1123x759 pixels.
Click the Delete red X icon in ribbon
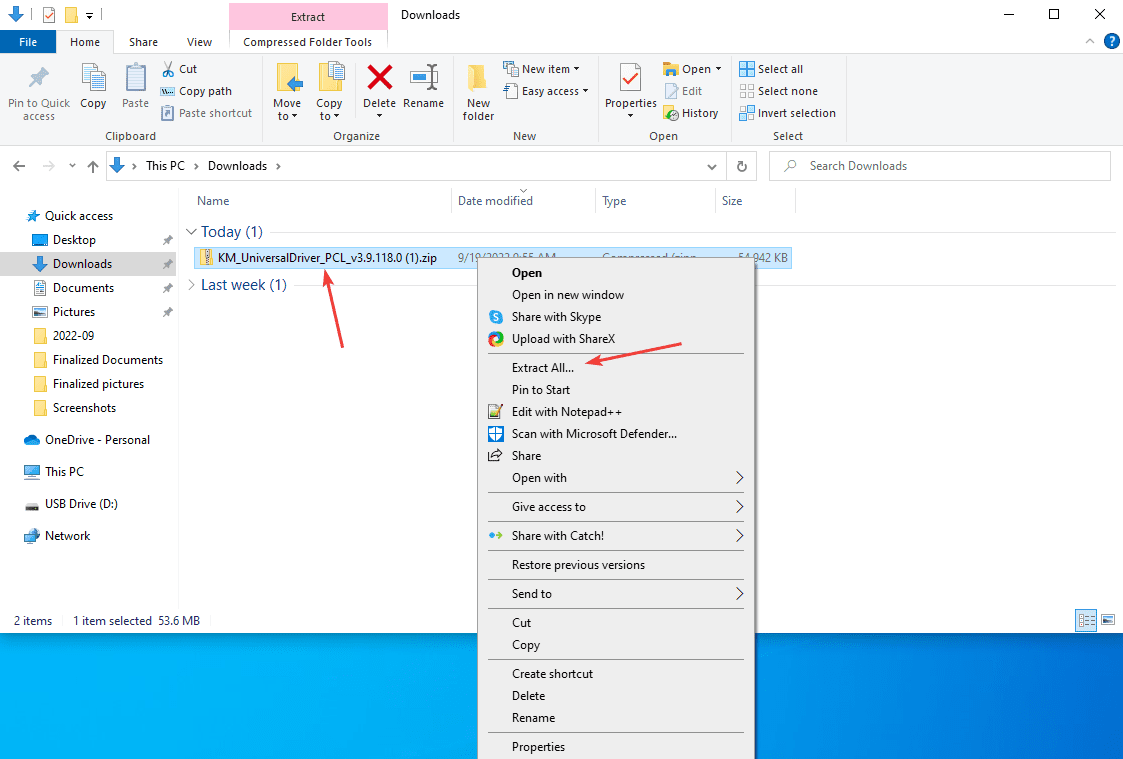[x=379, y=78]
